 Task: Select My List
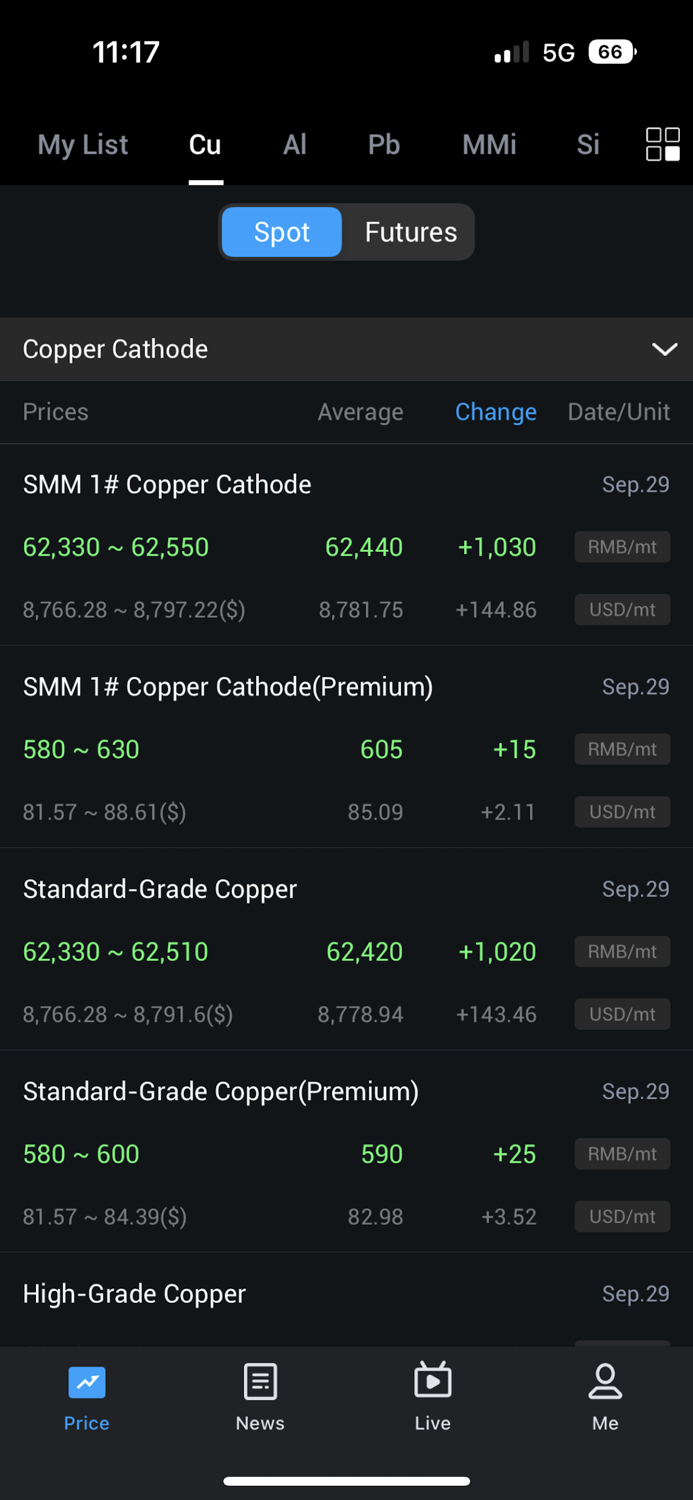(82, 144)
